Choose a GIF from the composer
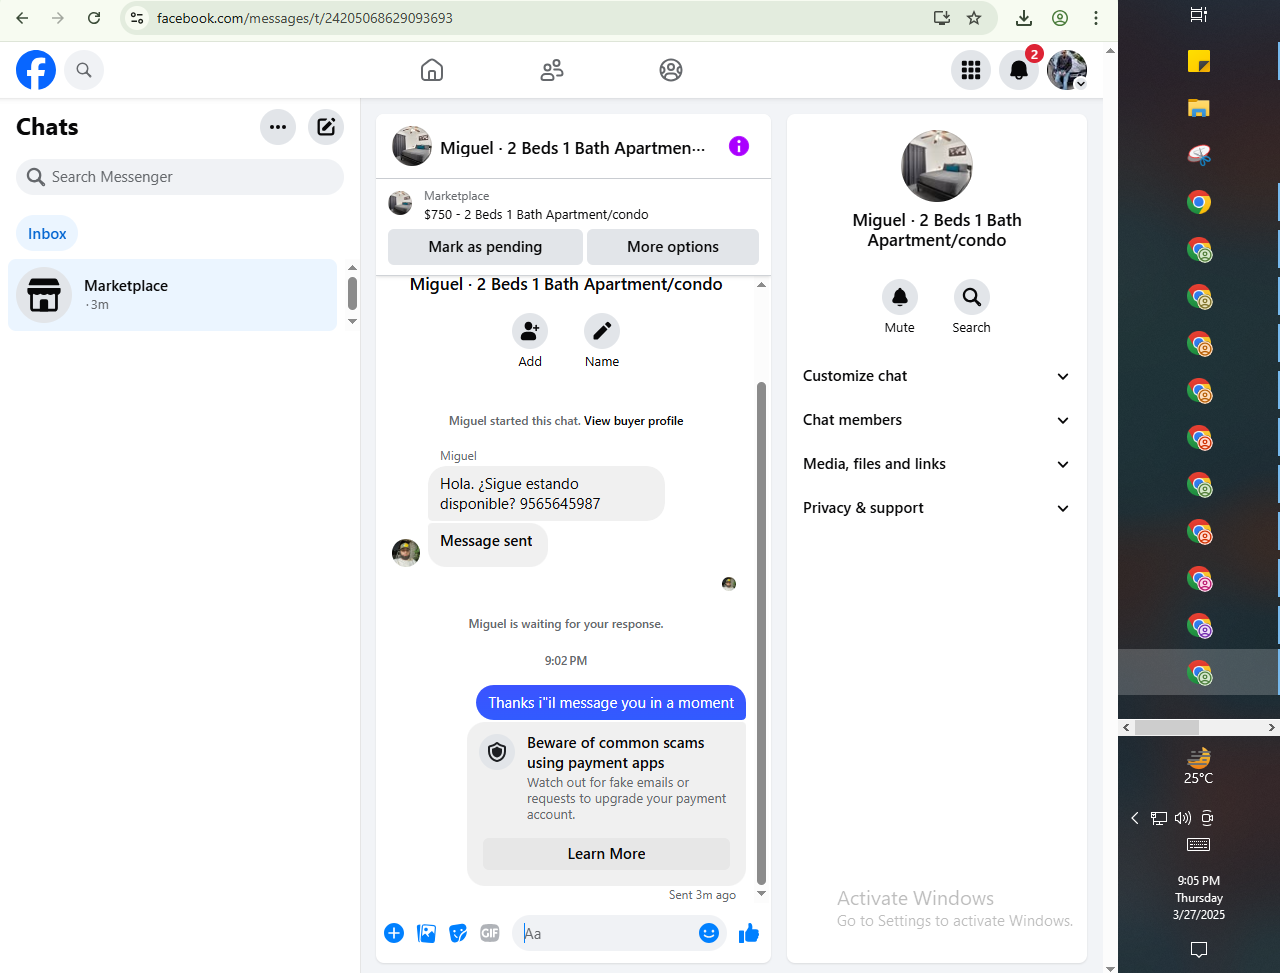 (489, 933)
